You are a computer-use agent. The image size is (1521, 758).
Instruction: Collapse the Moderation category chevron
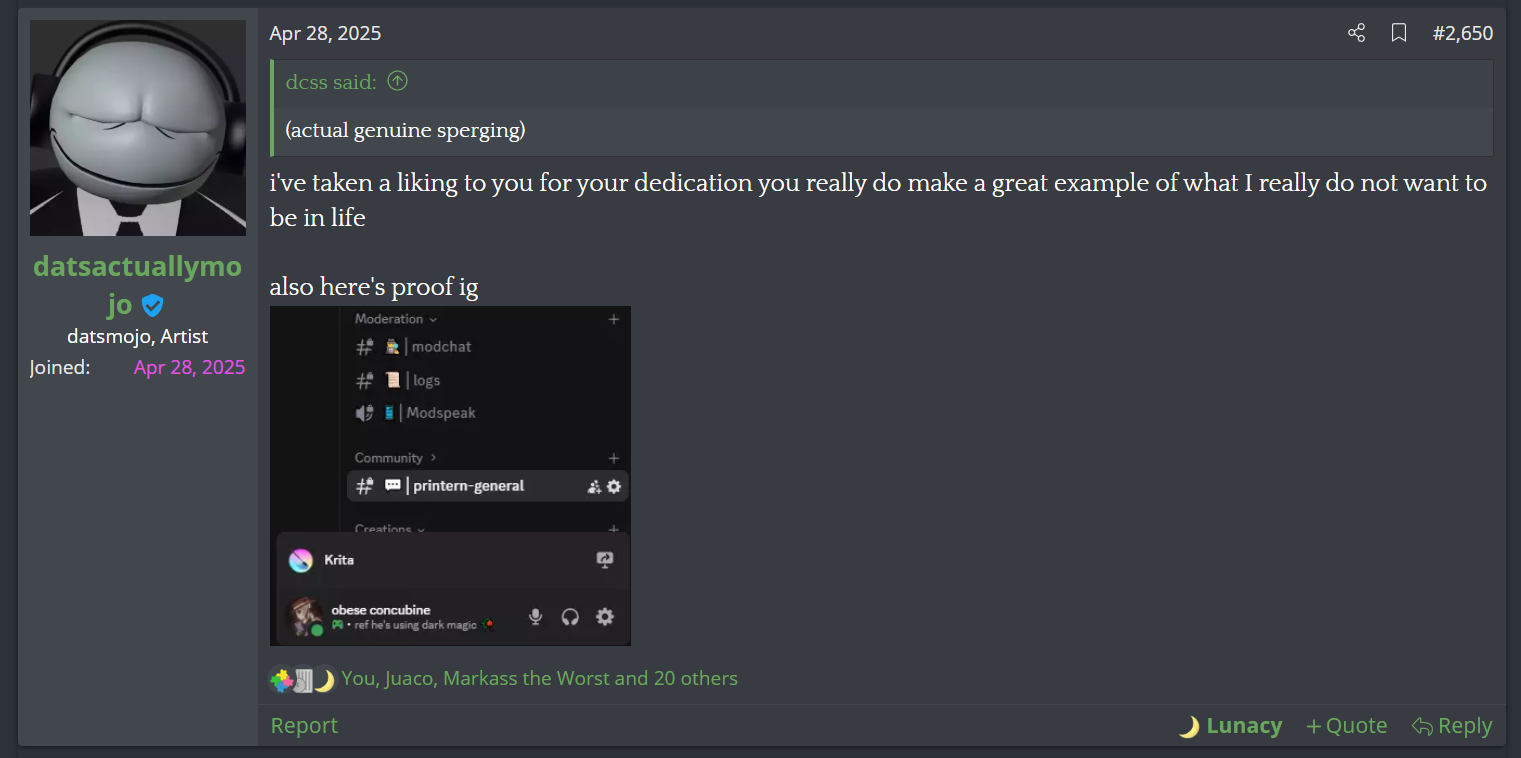433,319
